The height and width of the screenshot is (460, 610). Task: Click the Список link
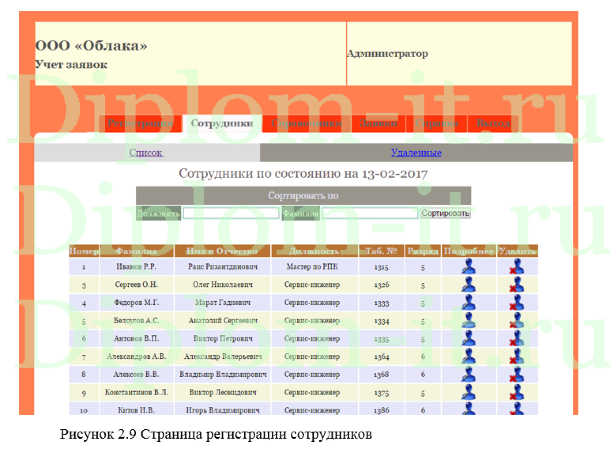point(146,153)
